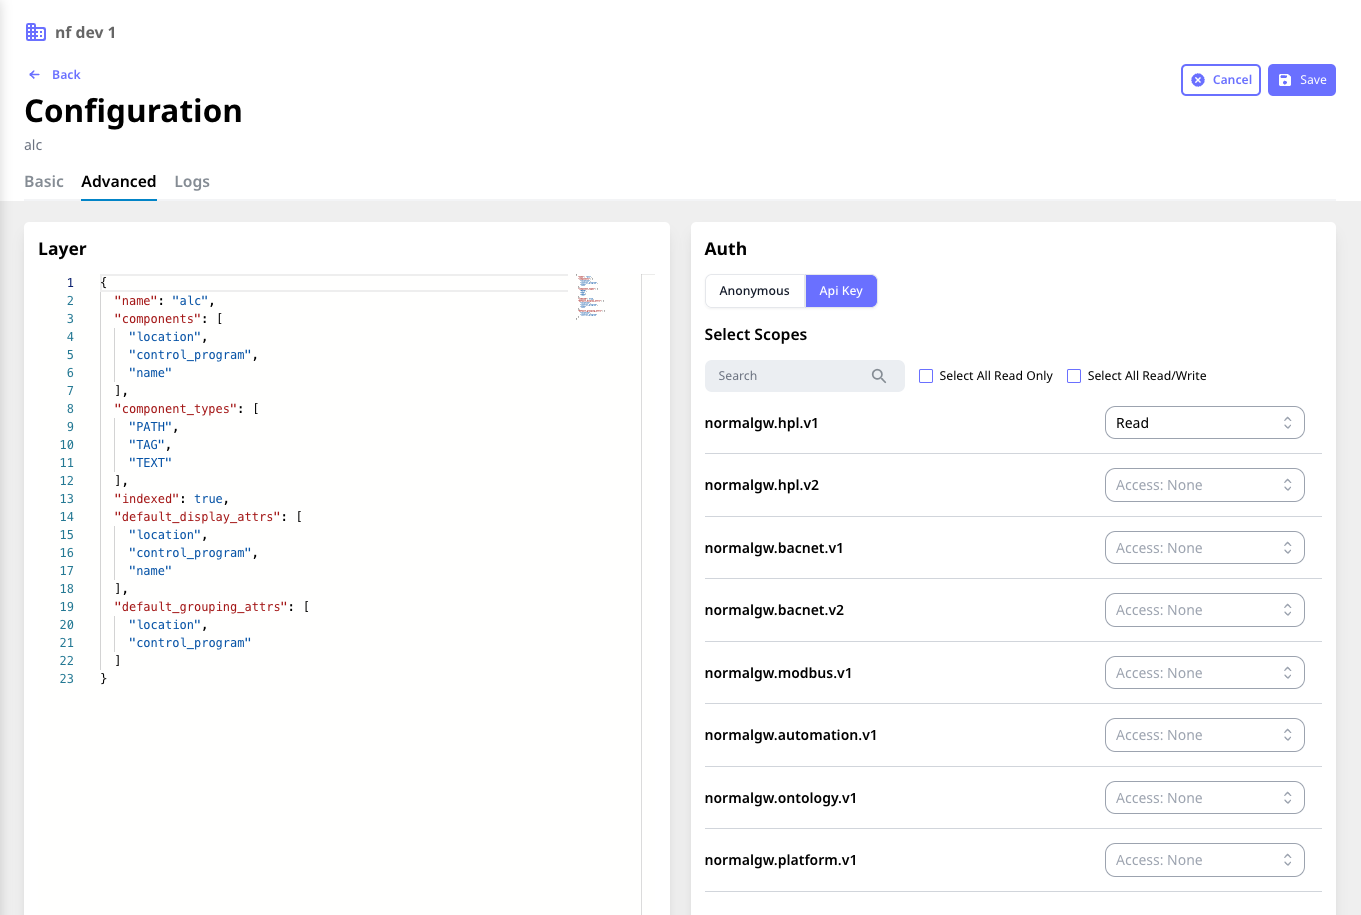The height and width of the screenshot is (915, 1361).
Task: Click "default_grouping_attrs" line in editor
Action: tap(211, 607)
